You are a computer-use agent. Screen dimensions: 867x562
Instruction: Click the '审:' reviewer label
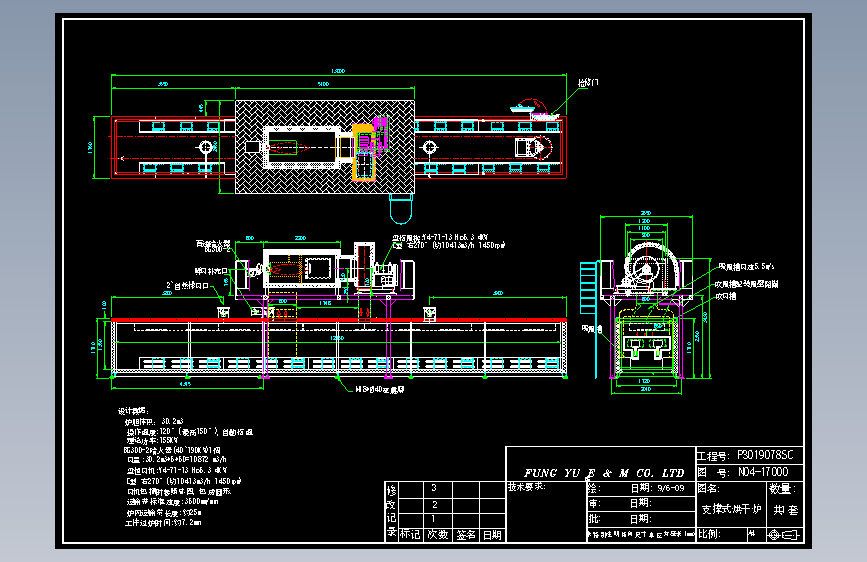[x=594, y=503]
